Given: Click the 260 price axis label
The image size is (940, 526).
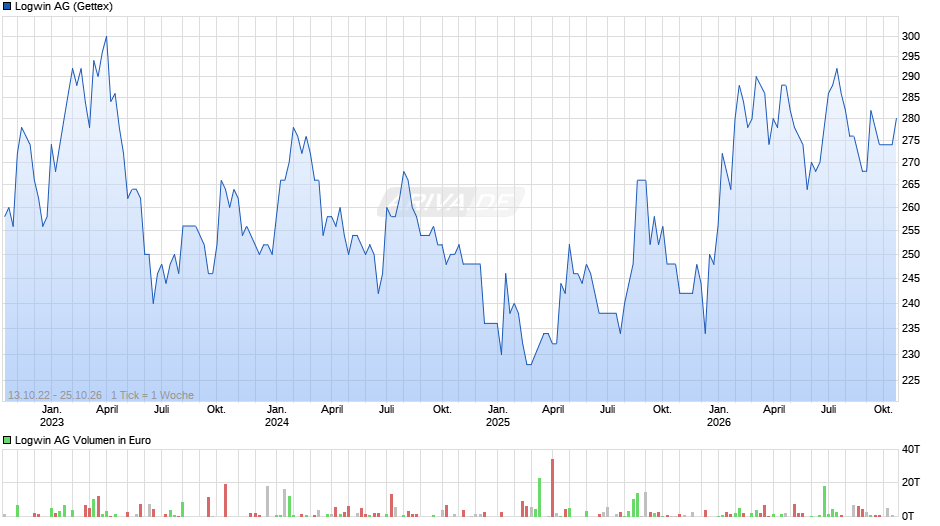Looking at the screenshot, I should (x=911, y=207).
